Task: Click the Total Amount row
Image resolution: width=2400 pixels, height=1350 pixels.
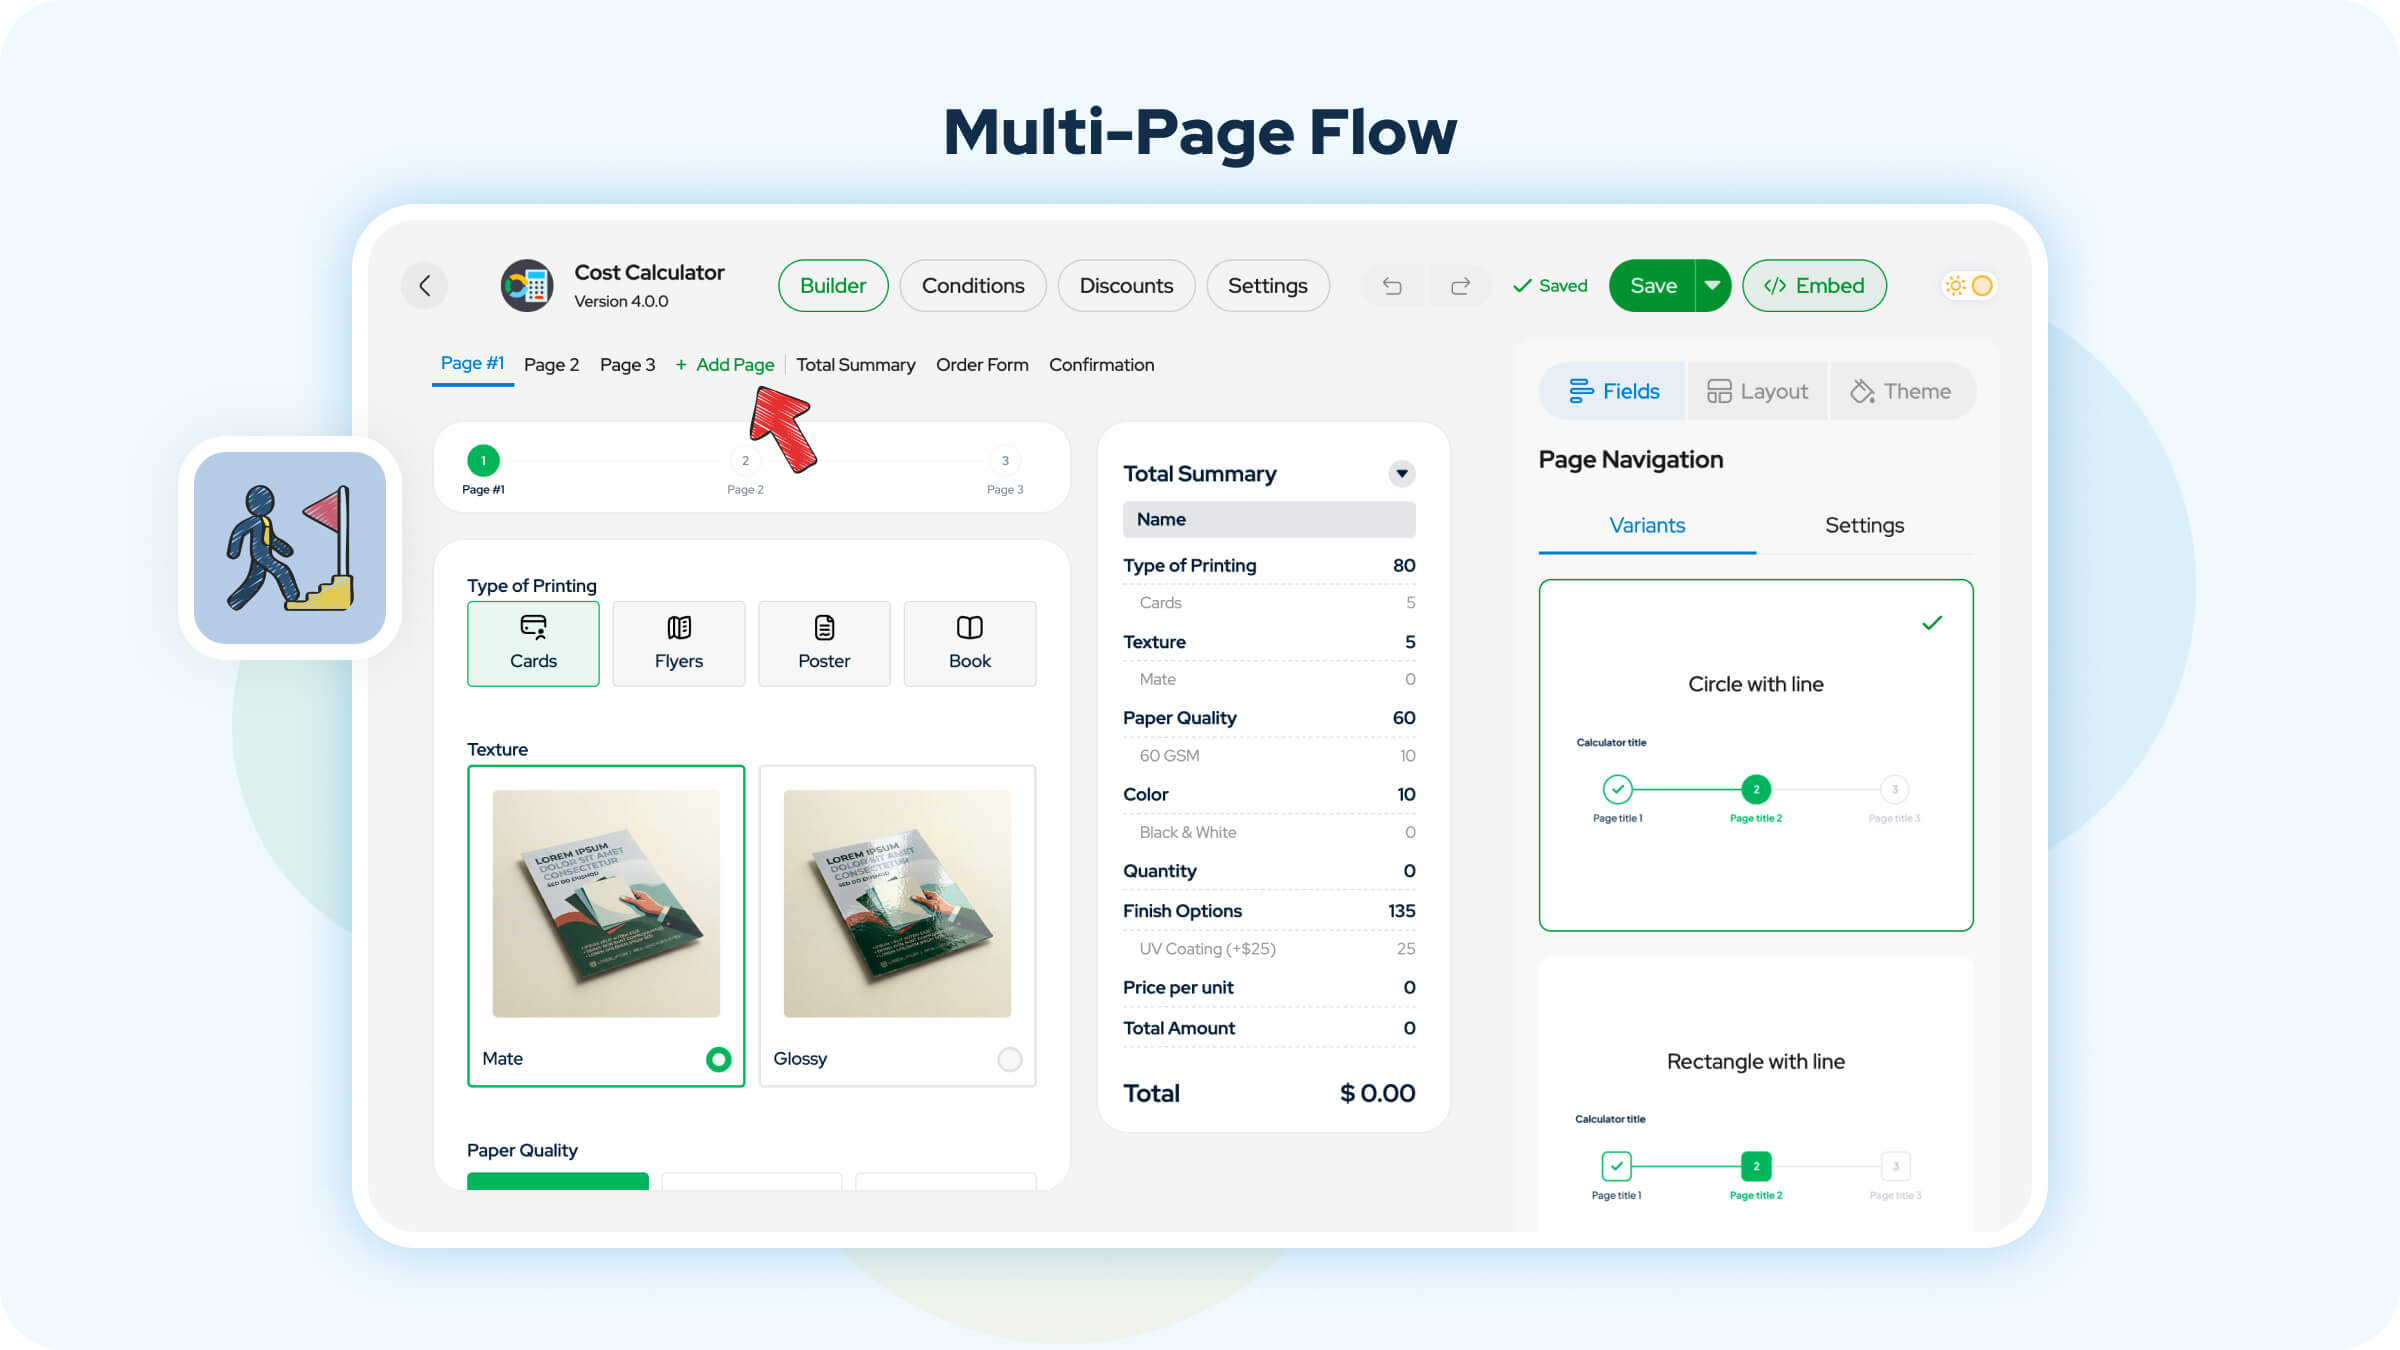Action: click(1269, 1029)
